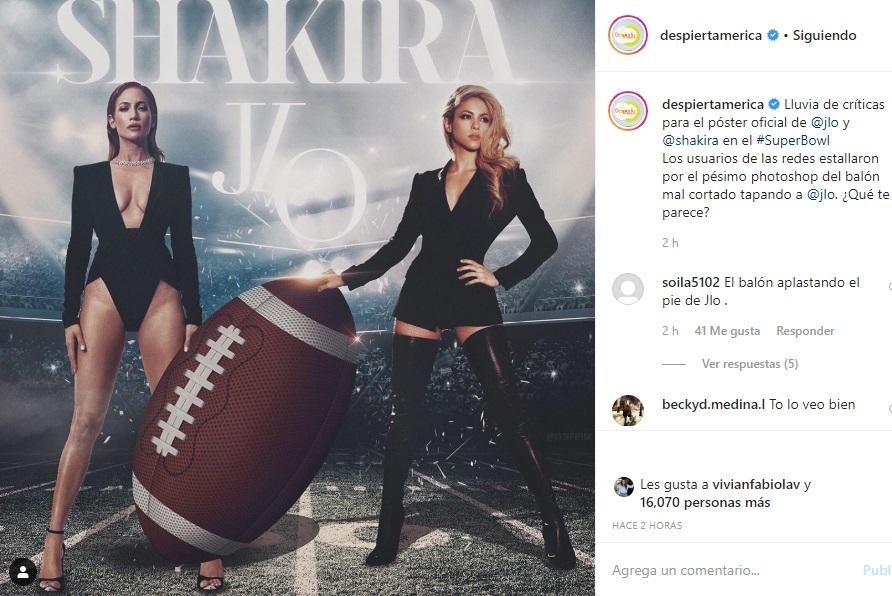Click the Super Bowl poster image
Image resolution: width=892 pixels, height=596 pixels.
(x=297, y=298)
